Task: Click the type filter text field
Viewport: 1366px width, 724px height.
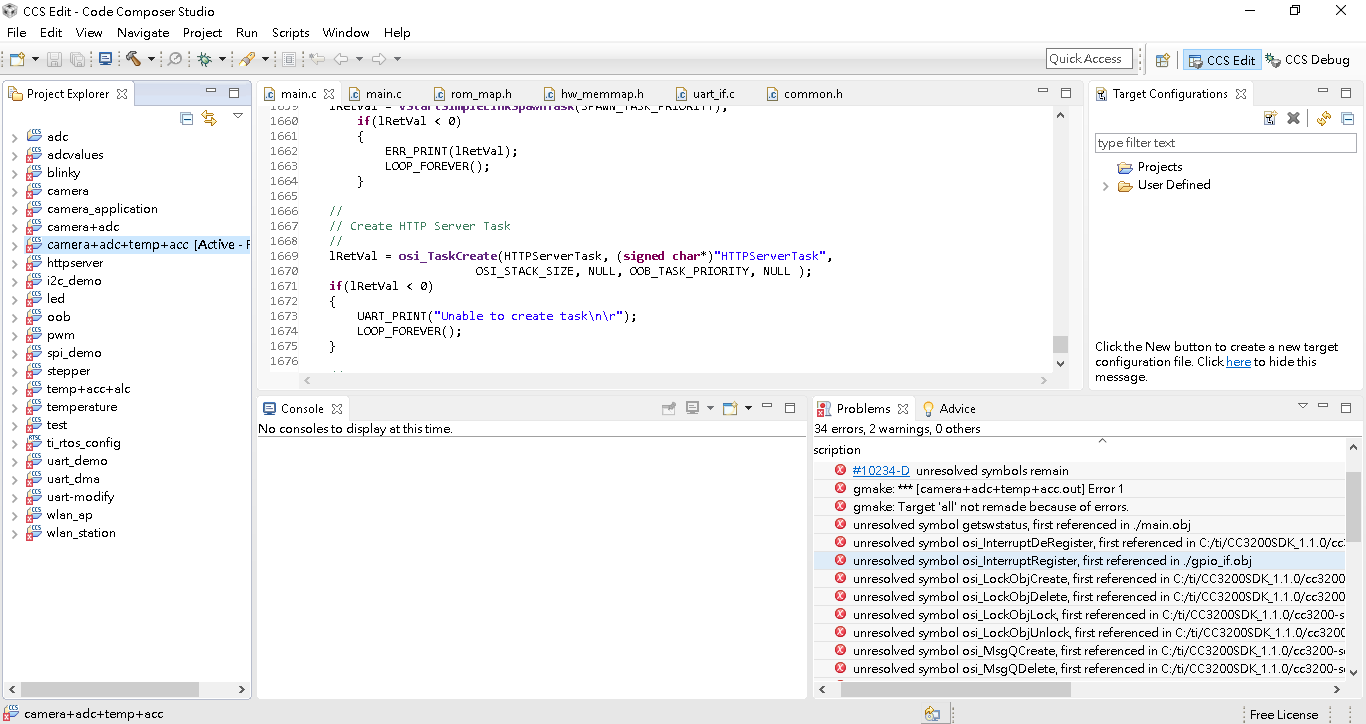Action: coord(1225,143)
